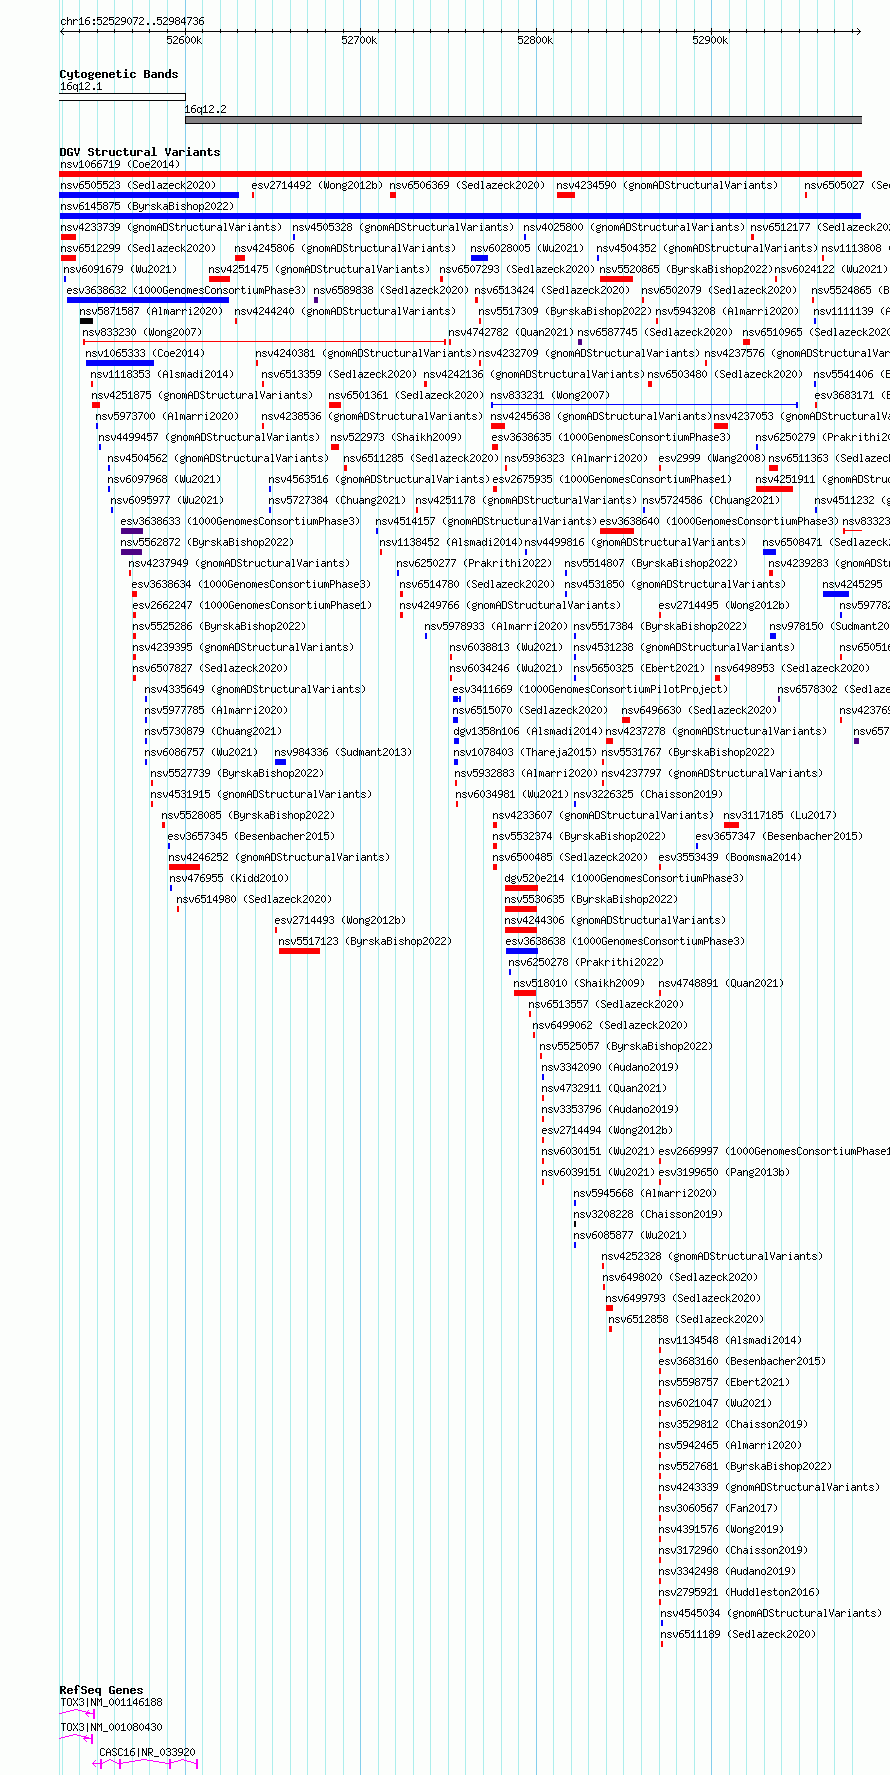890x1775 pixels.
Task: Click the esv3638632 1000GenomesConsortiumPhase3 label
Action: click(186, 290)
